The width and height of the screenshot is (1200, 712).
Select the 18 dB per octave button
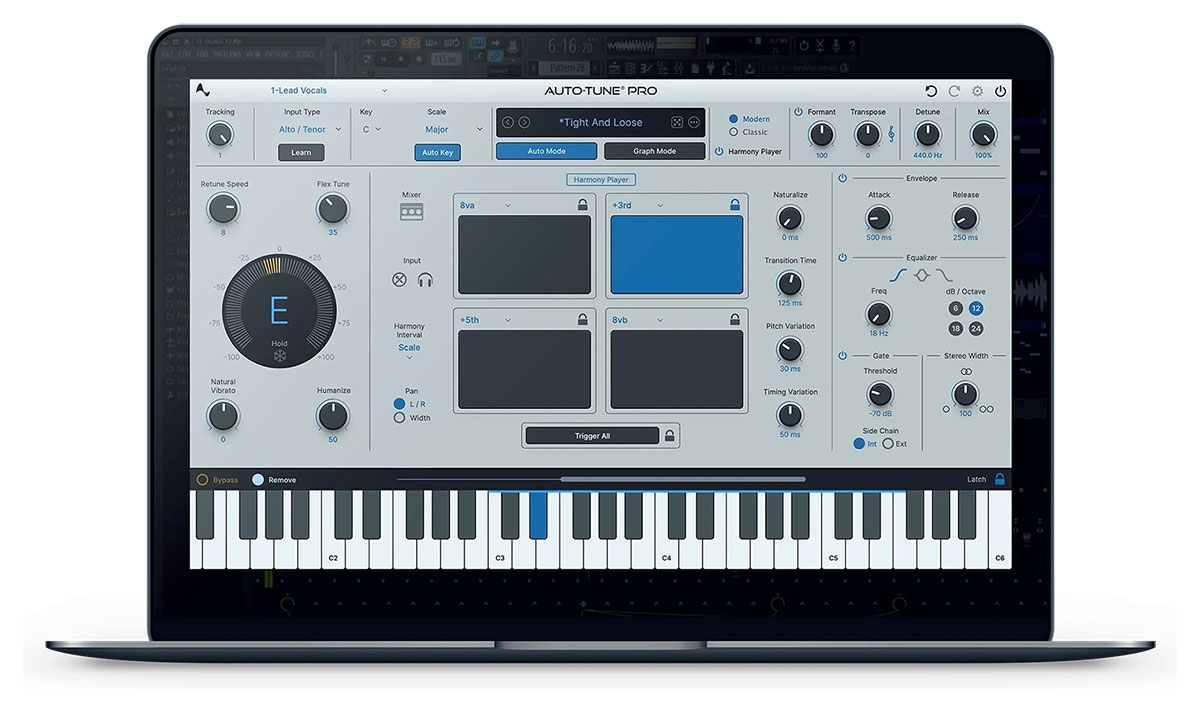coord(955,328)
